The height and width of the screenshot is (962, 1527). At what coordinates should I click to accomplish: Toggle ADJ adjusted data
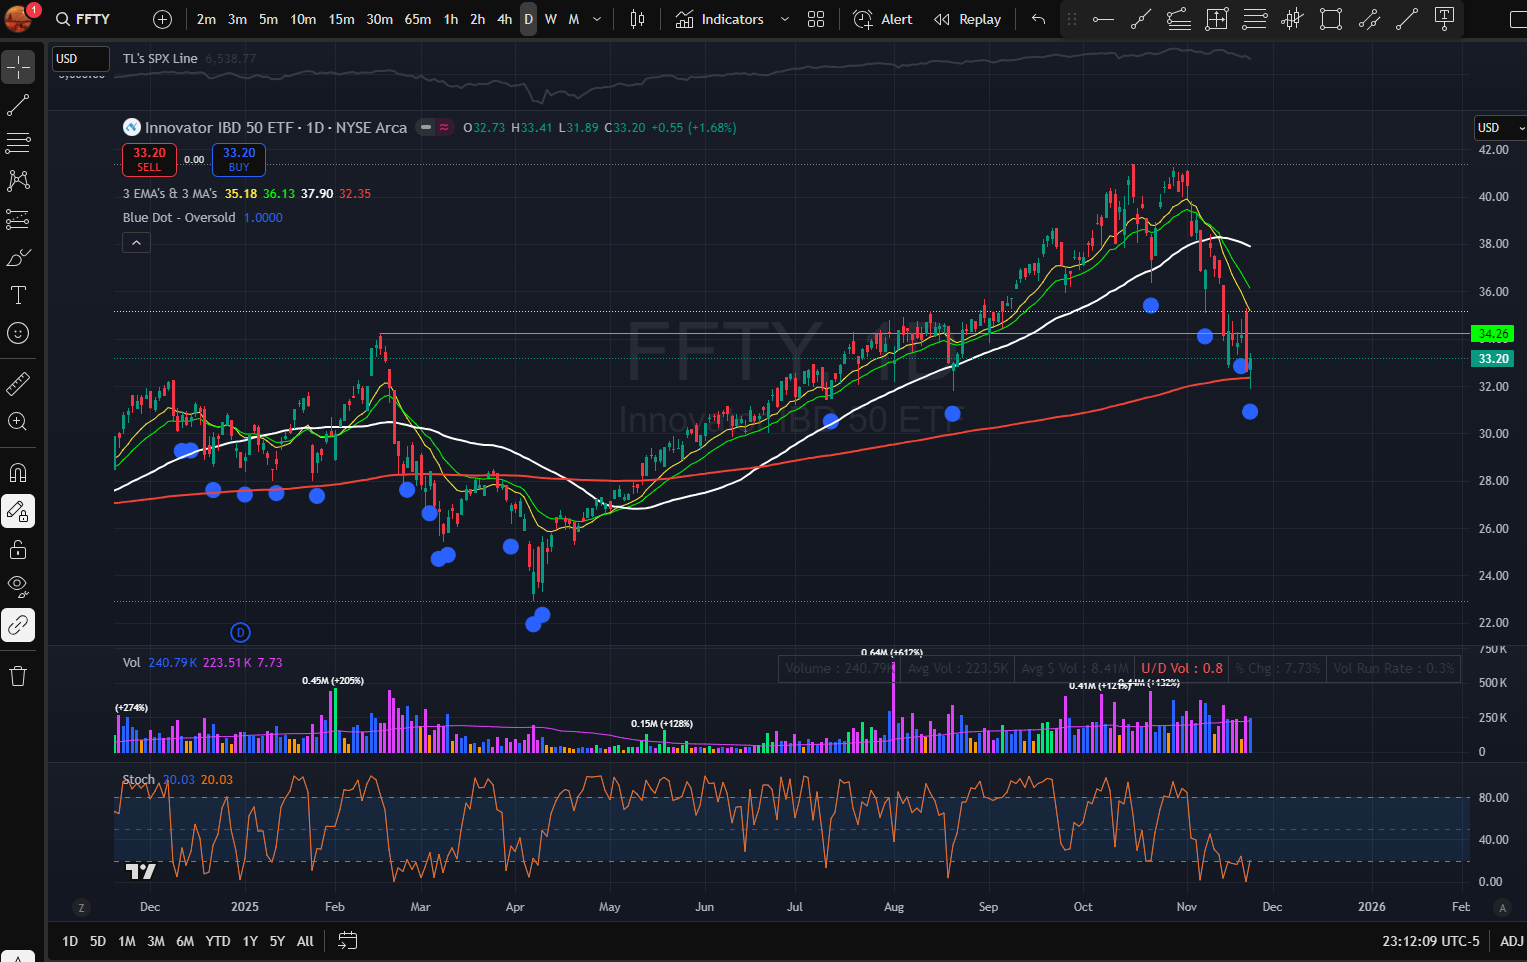click(1512, 941)
